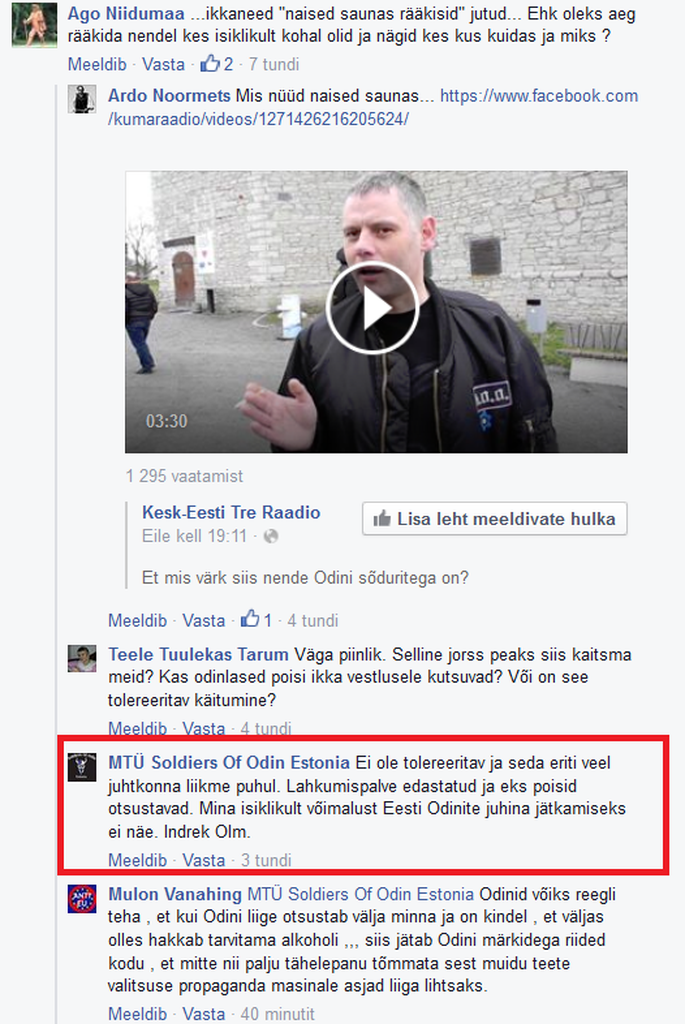The image size is (685, 1024).
Task: Click the '40 minutit' timestamp on Mulon Vanahing's comment
Action: (x=278, y=1014)
